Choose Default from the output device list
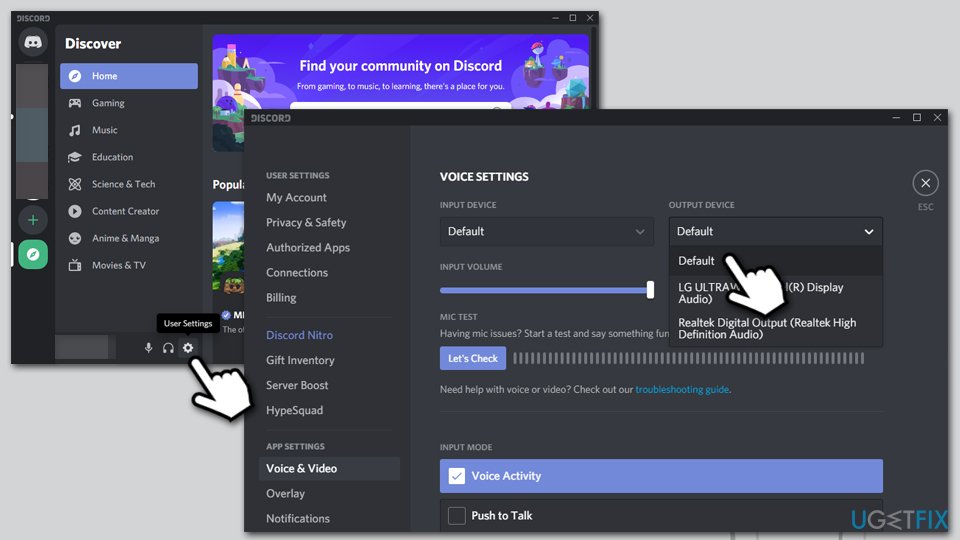 (776, 261)
